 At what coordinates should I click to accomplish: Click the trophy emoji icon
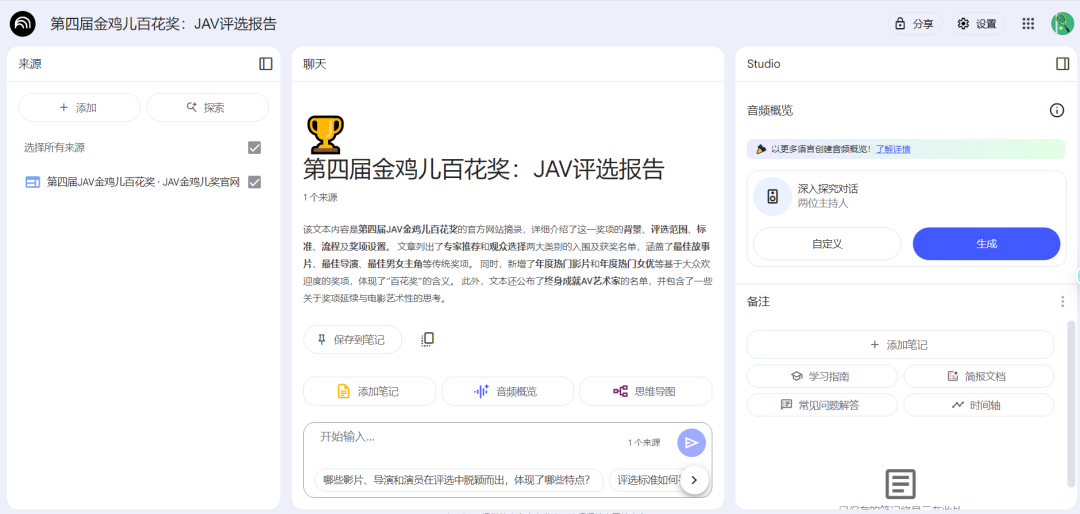tap(325, 134)
